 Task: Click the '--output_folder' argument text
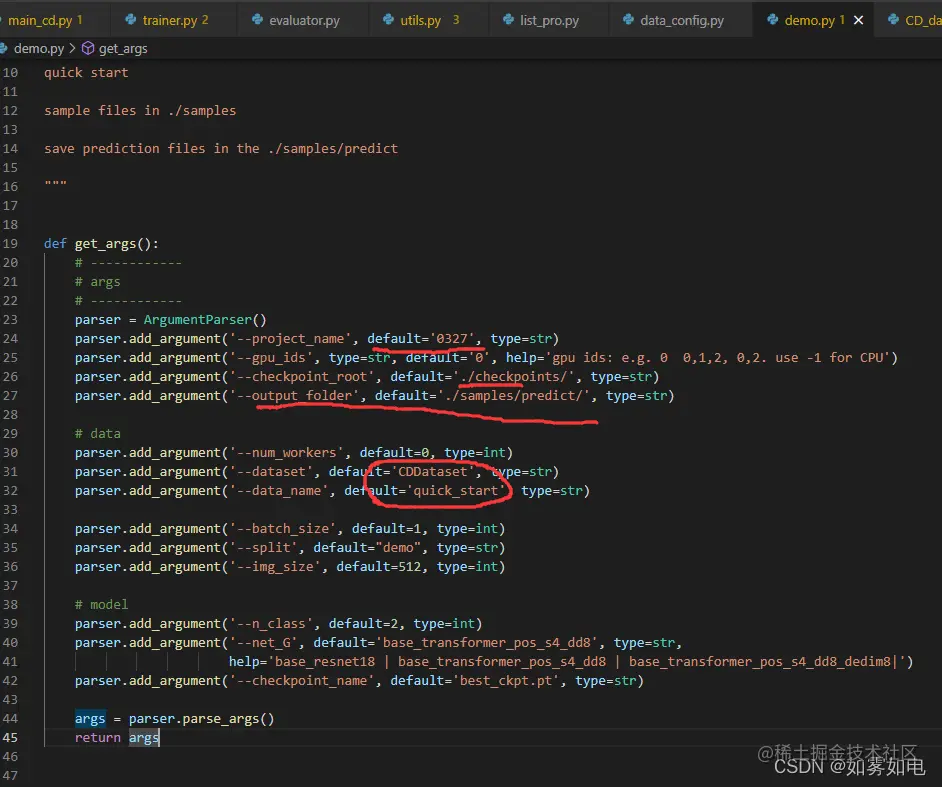coord(294,395)
